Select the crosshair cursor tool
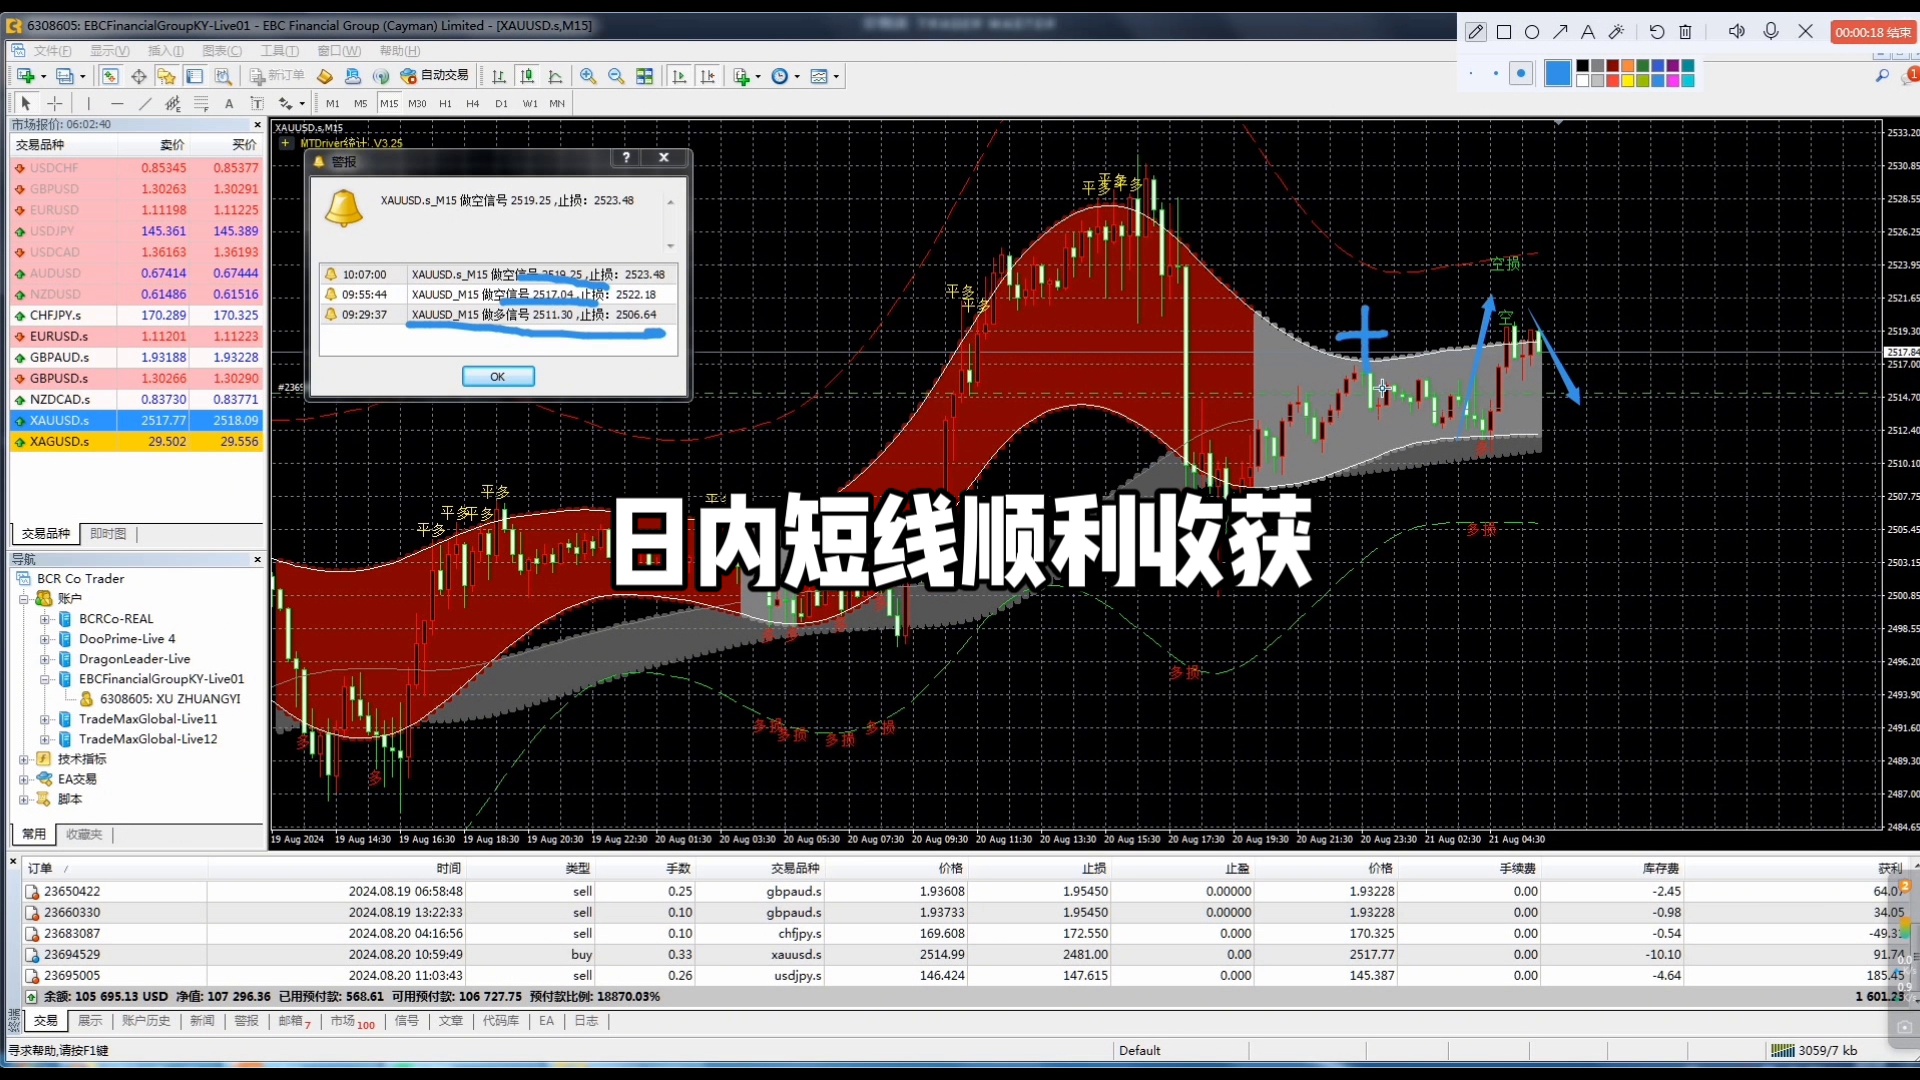Screen dimensions: 1920x1080 pyautogui.click(x=55, y=103)
